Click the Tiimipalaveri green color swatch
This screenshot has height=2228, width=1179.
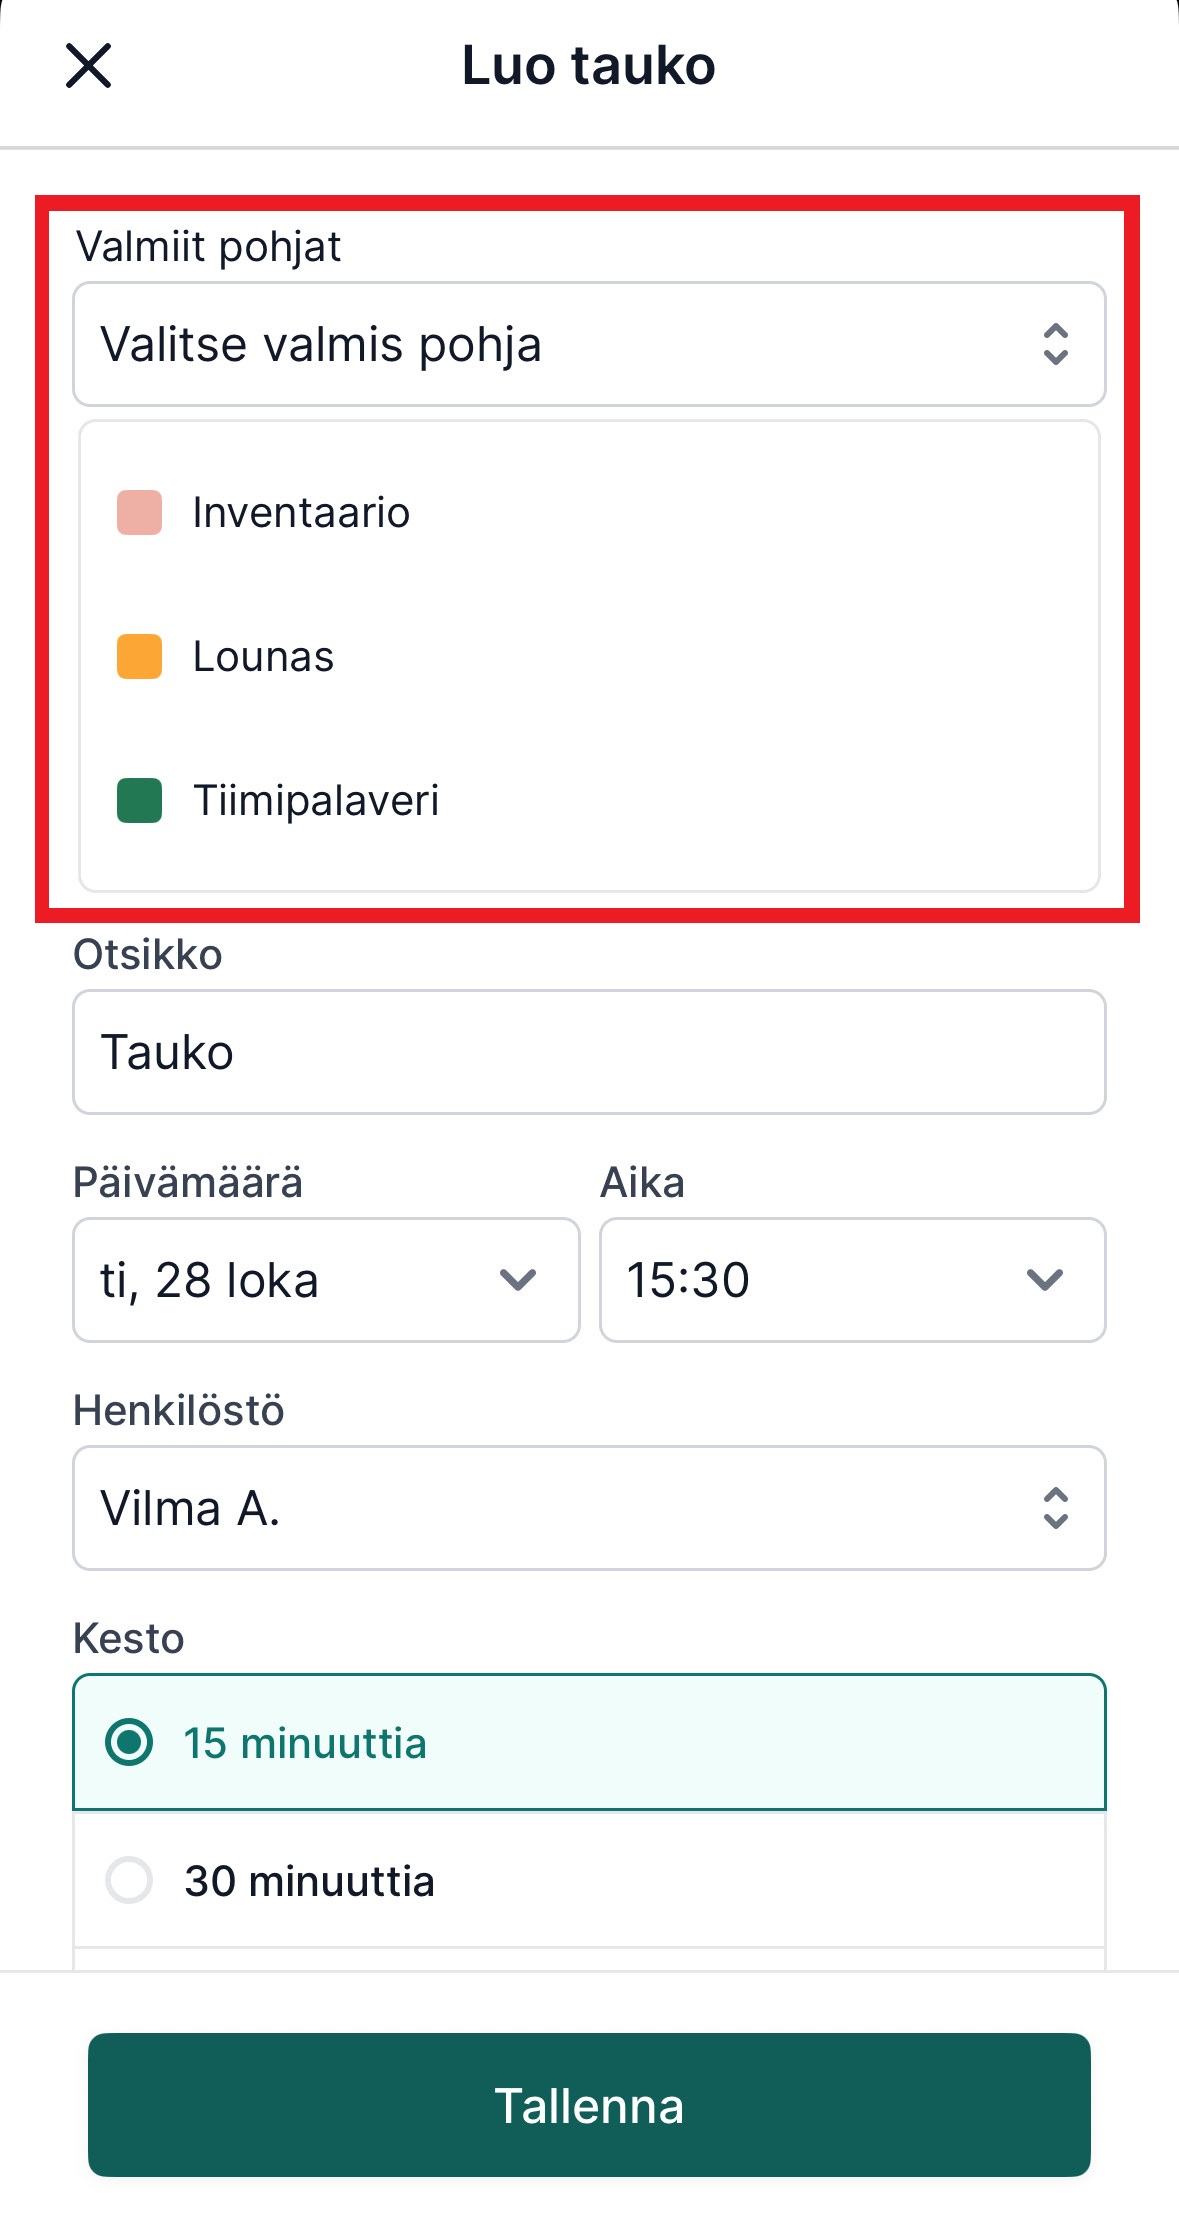point(141,800)
